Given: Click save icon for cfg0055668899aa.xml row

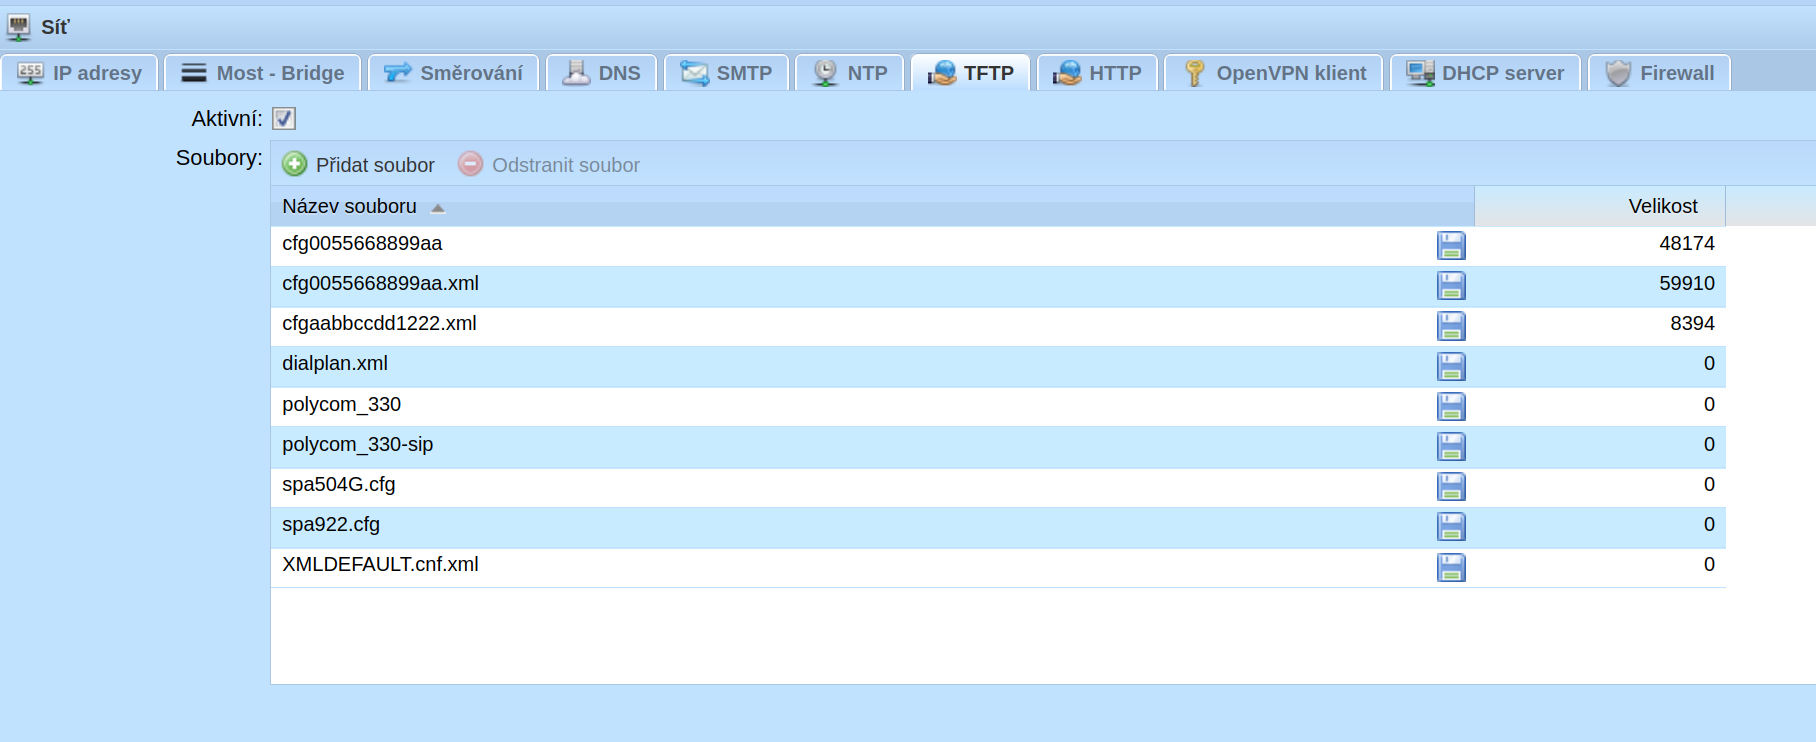Looking at the screenshot, I should (x=1451, y=286).
